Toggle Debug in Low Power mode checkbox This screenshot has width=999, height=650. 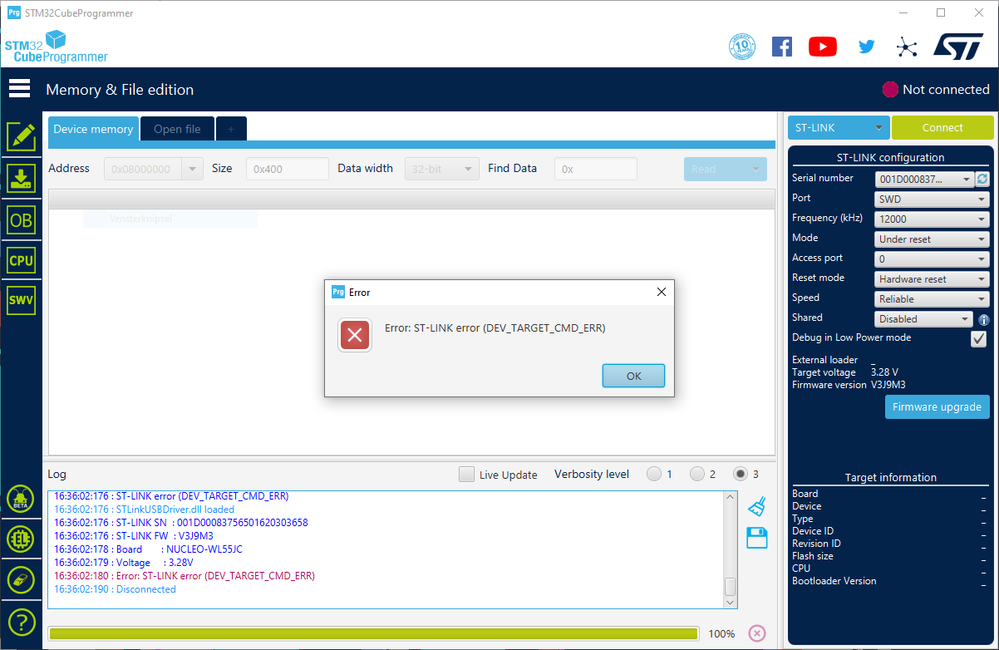click(979, 338)
